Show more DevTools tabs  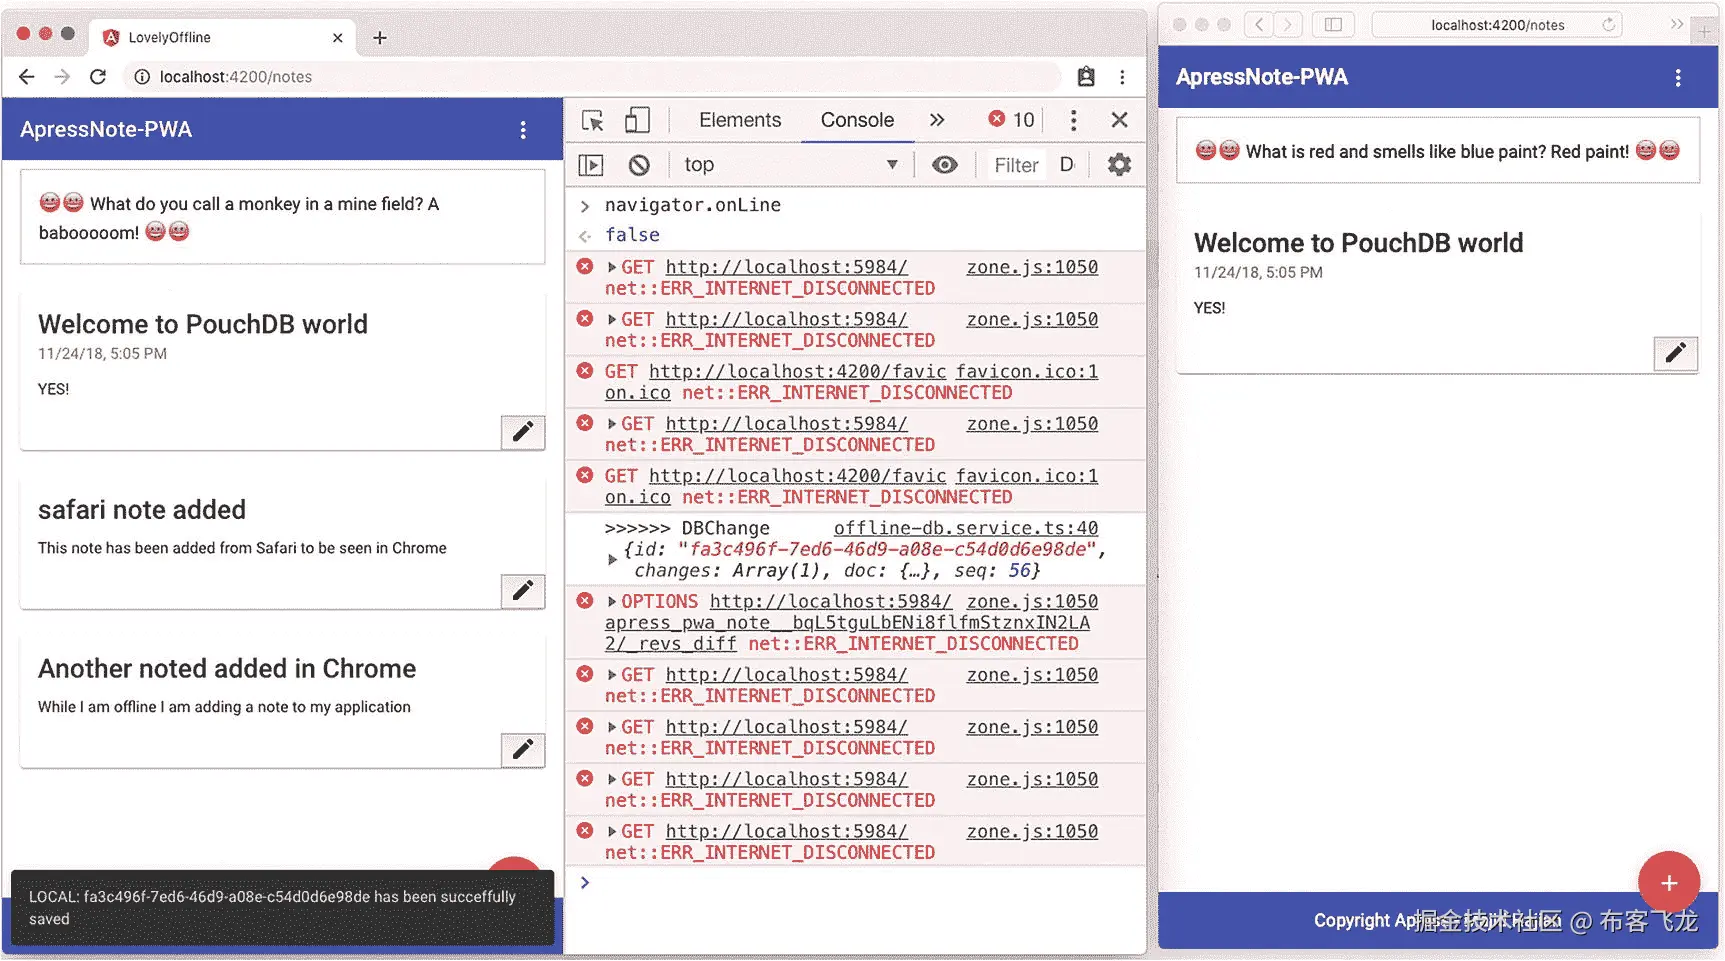click(x=936, y=120)
